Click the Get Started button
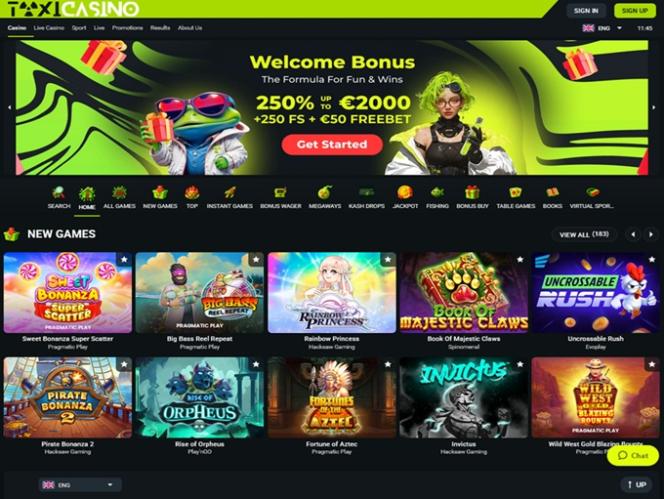This screenshot has width=664, height=499. click(x=332, y=144)
